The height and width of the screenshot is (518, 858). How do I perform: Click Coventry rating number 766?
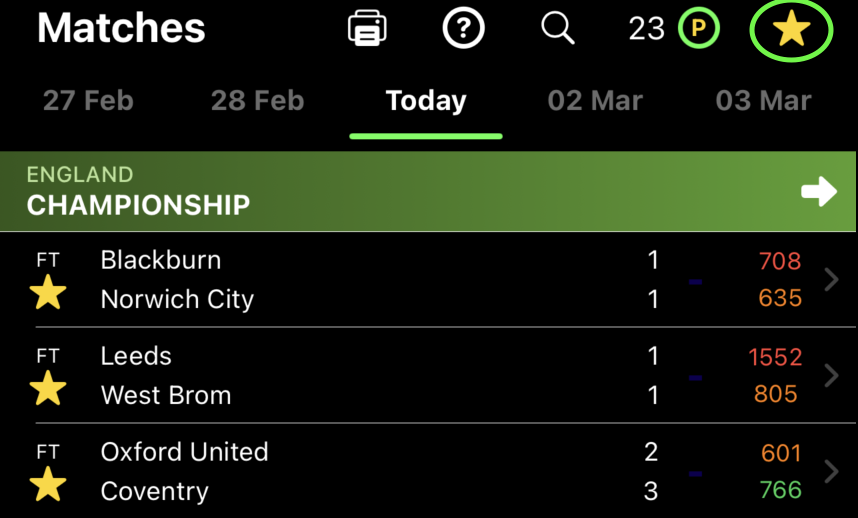click(780, 490)
